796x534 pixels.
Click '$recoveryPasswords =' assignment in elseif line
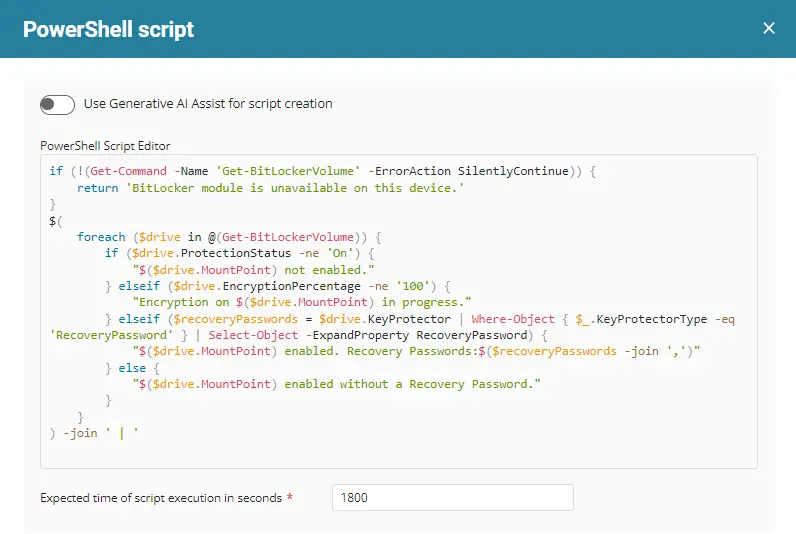click(x=243, y=319)
